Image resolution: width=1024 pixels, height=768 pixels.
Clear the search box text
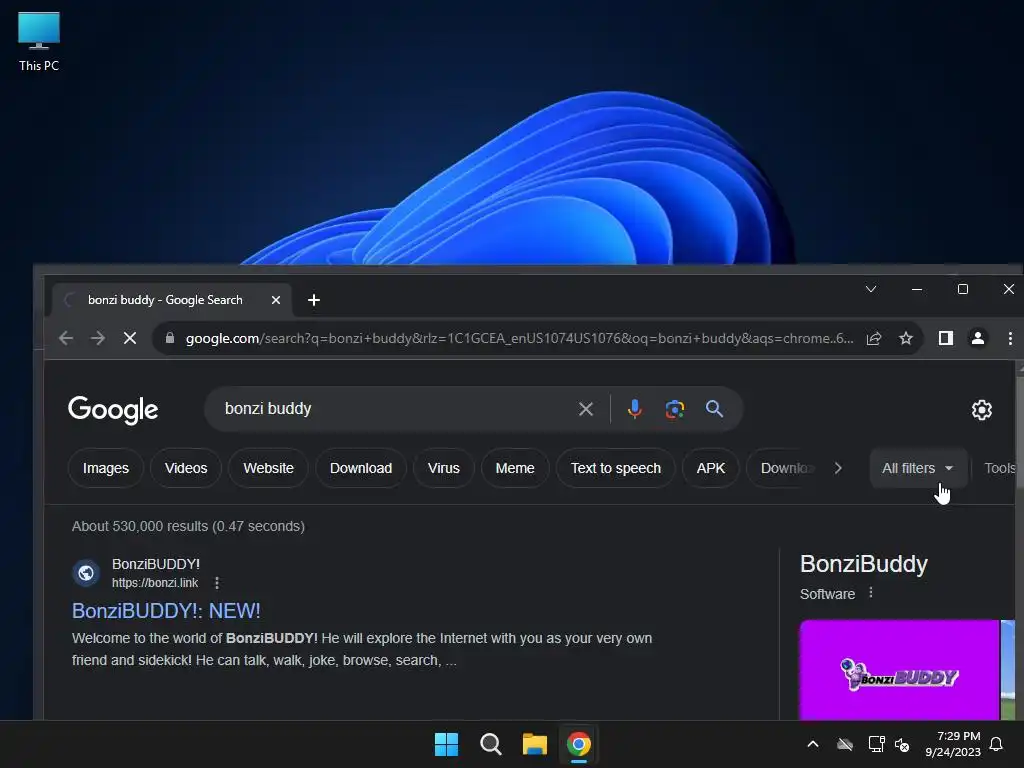pos(586,409)
